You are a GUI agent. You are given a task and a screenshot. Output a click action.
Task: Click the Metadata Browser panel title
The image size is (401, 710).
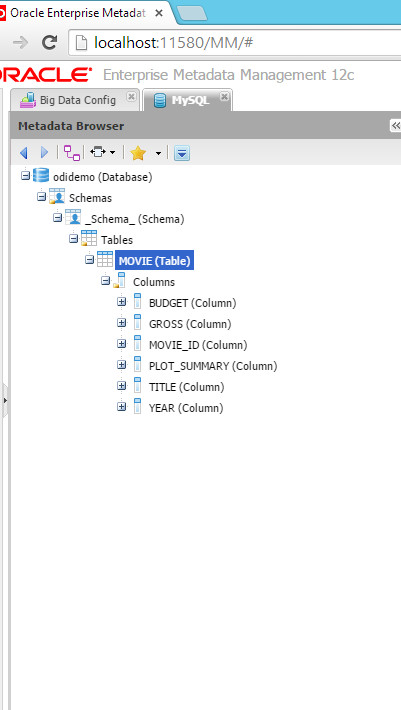pyautogui.click(x=71, y=126)
